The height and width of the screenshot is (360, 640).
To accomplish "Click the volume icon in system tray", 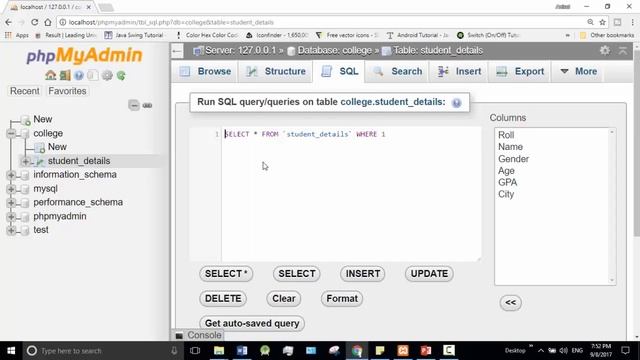I will point(564,351).
